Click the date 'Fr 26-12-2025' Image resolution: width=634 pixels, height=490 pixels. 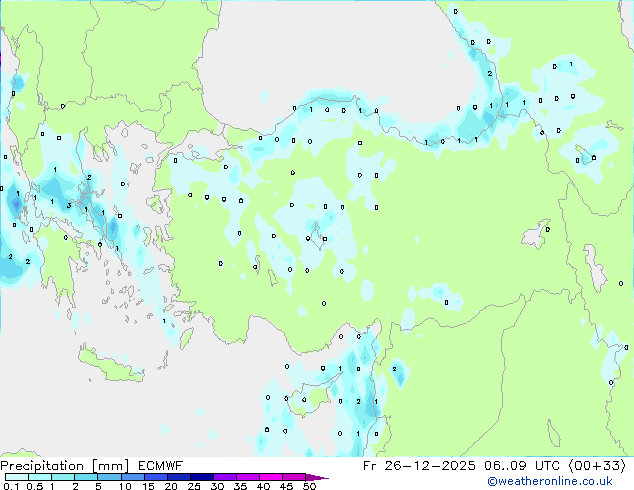coord(419,466)
